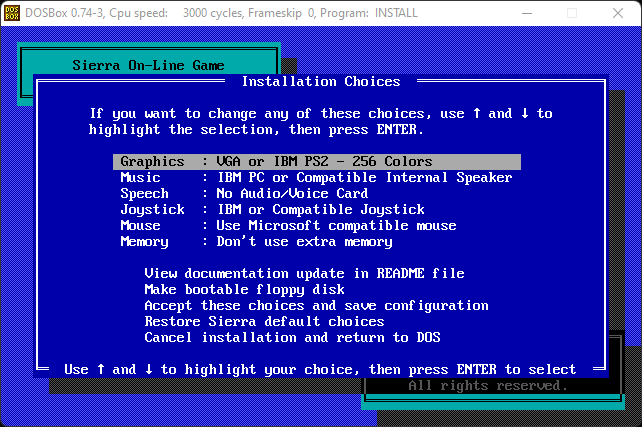Close the DOSBox window

618,13
